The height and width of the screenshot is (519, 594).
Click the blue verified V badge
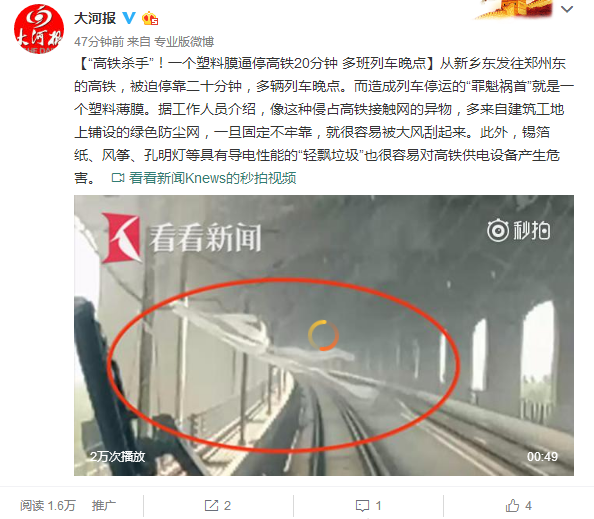pos(129,18)
